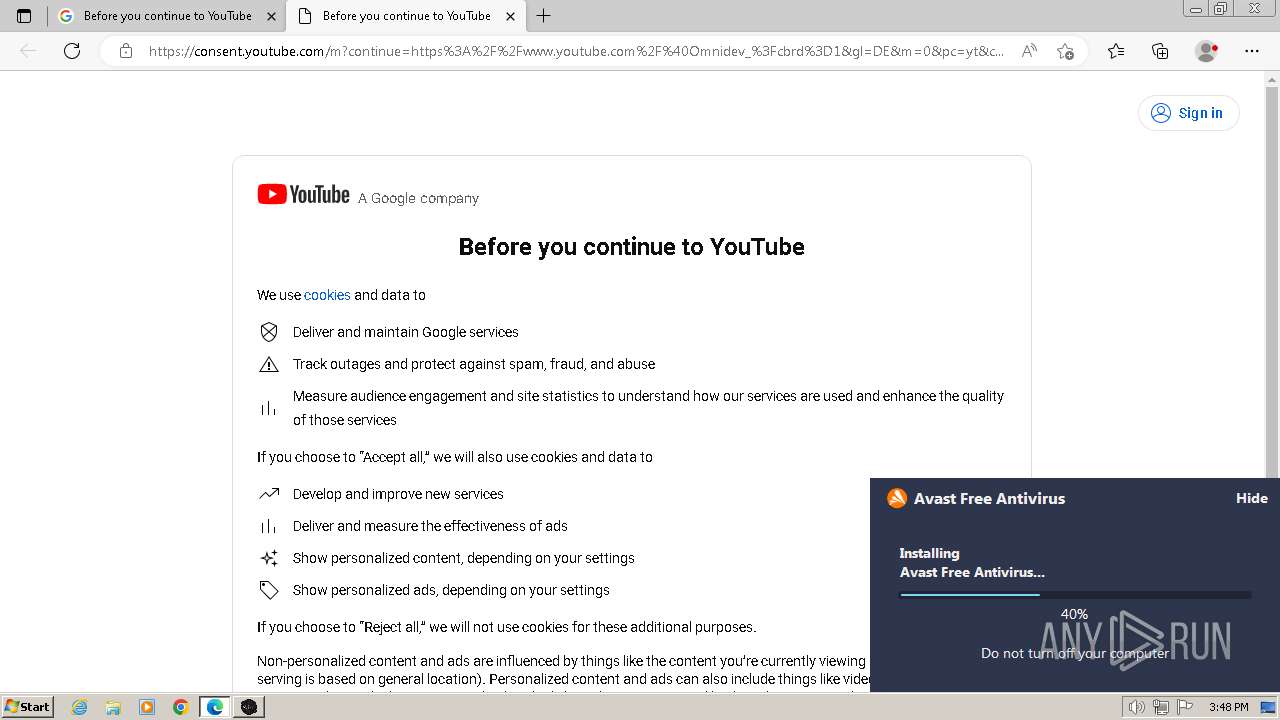Click the Before you continue to YouTube heading
This screenshot has width=1280, height=720.
631,247
